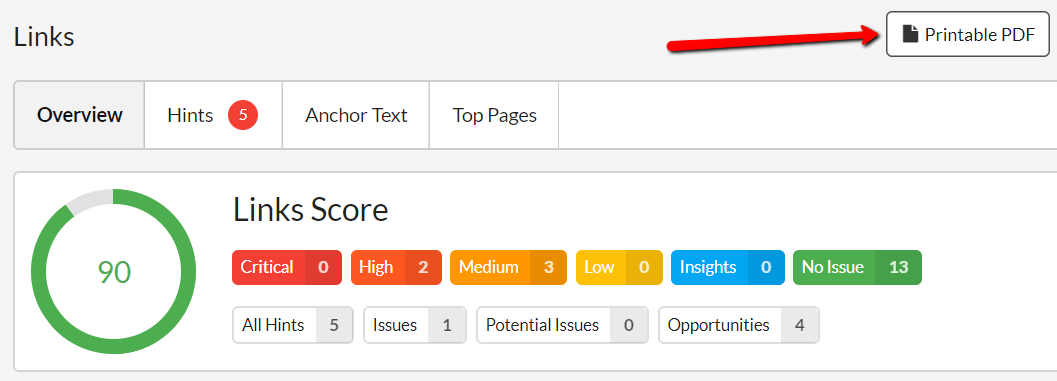Image resolution: width=1057 pixels, height=381 pixels.
Task: Click the Printable PDF button
Action: (968, 34)
